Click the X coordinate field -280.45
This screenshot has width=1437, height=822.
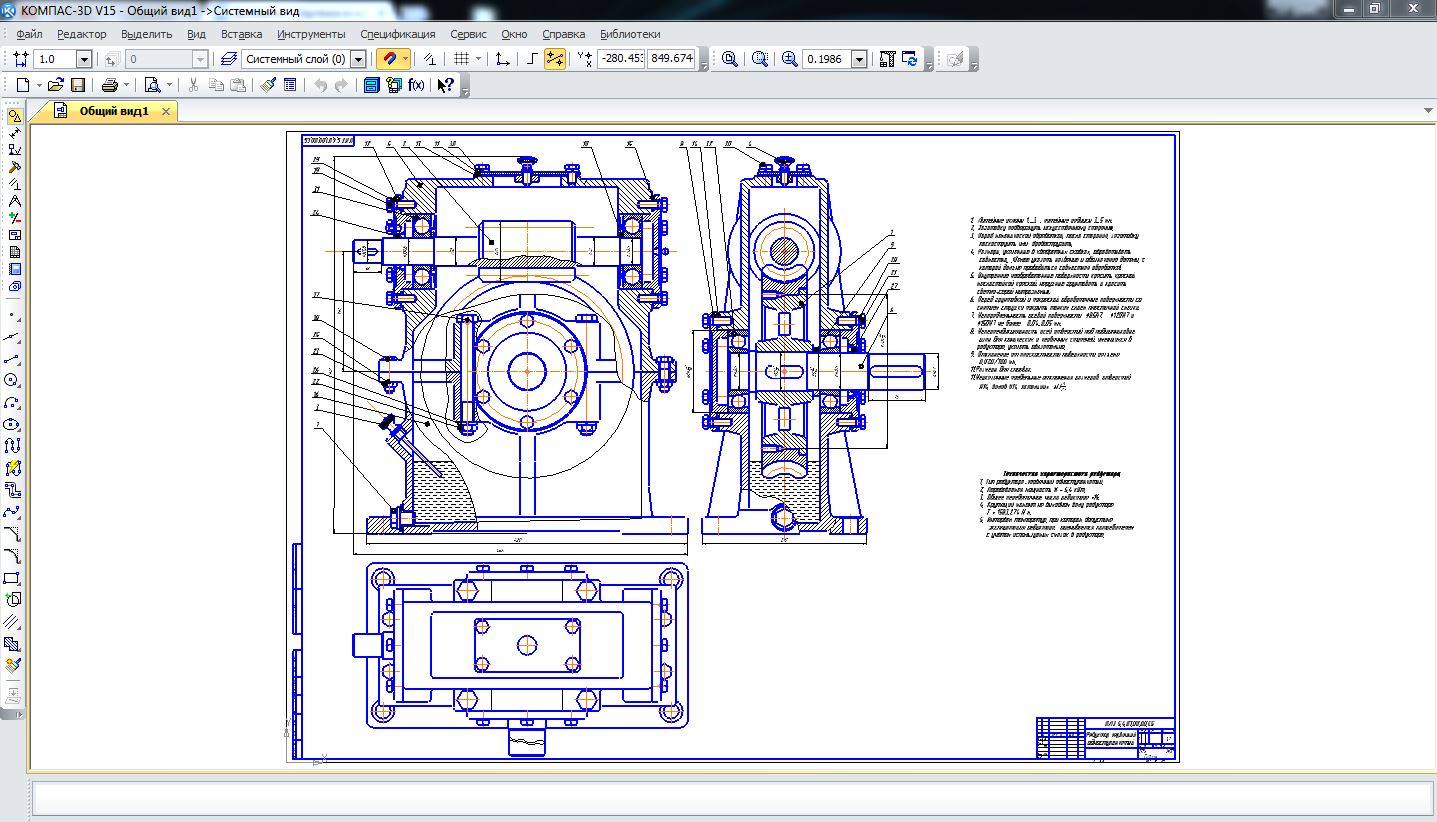pos(621,59)
